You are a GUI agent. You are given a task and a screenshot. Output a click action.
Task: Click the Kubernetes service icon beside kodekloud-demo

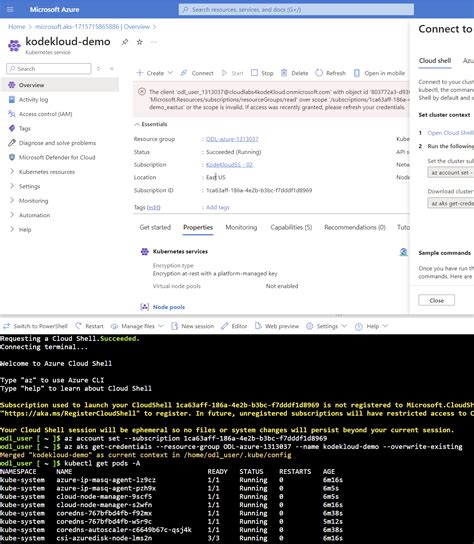click(x=14, y=46)
